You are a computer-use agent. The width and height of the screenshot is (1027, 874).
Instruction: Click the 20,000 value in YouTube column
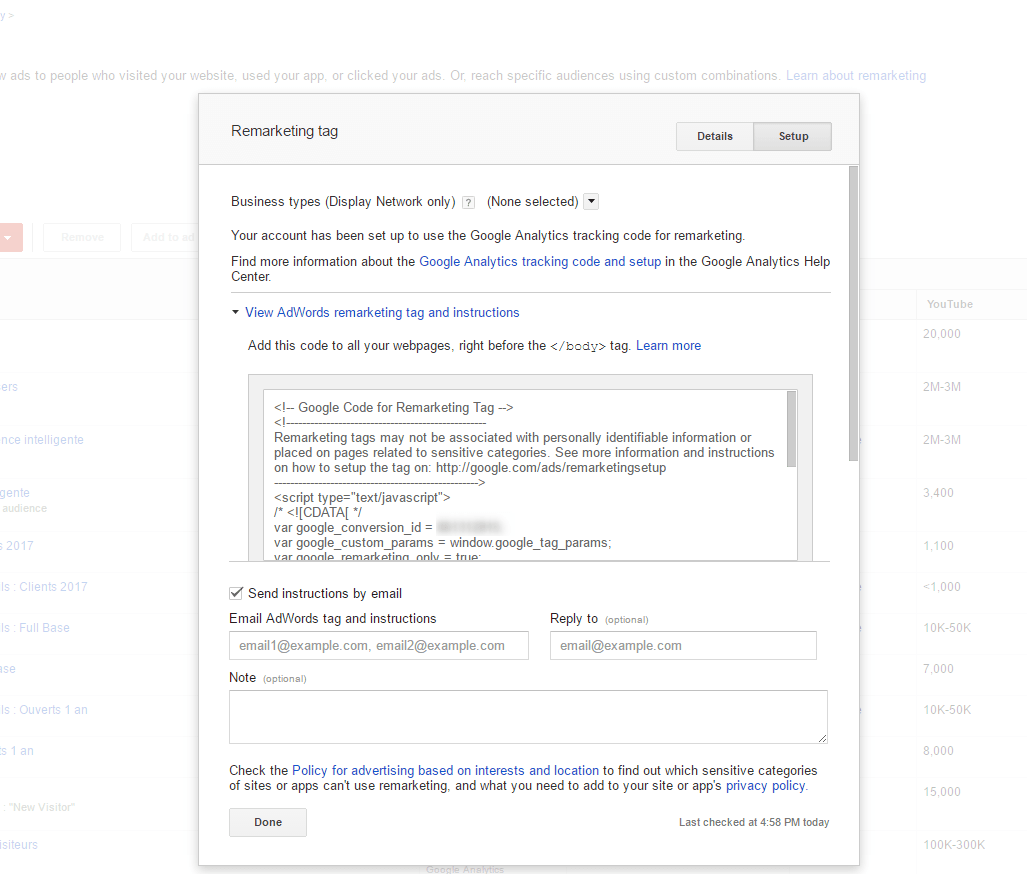point(941,333)
